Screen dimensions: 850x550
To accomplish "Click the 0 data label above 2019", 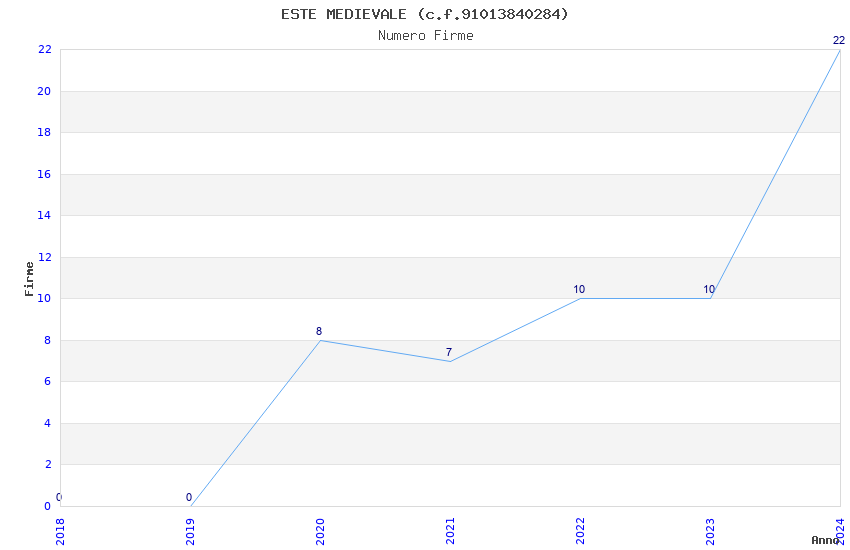I will [x=189, y=497].
